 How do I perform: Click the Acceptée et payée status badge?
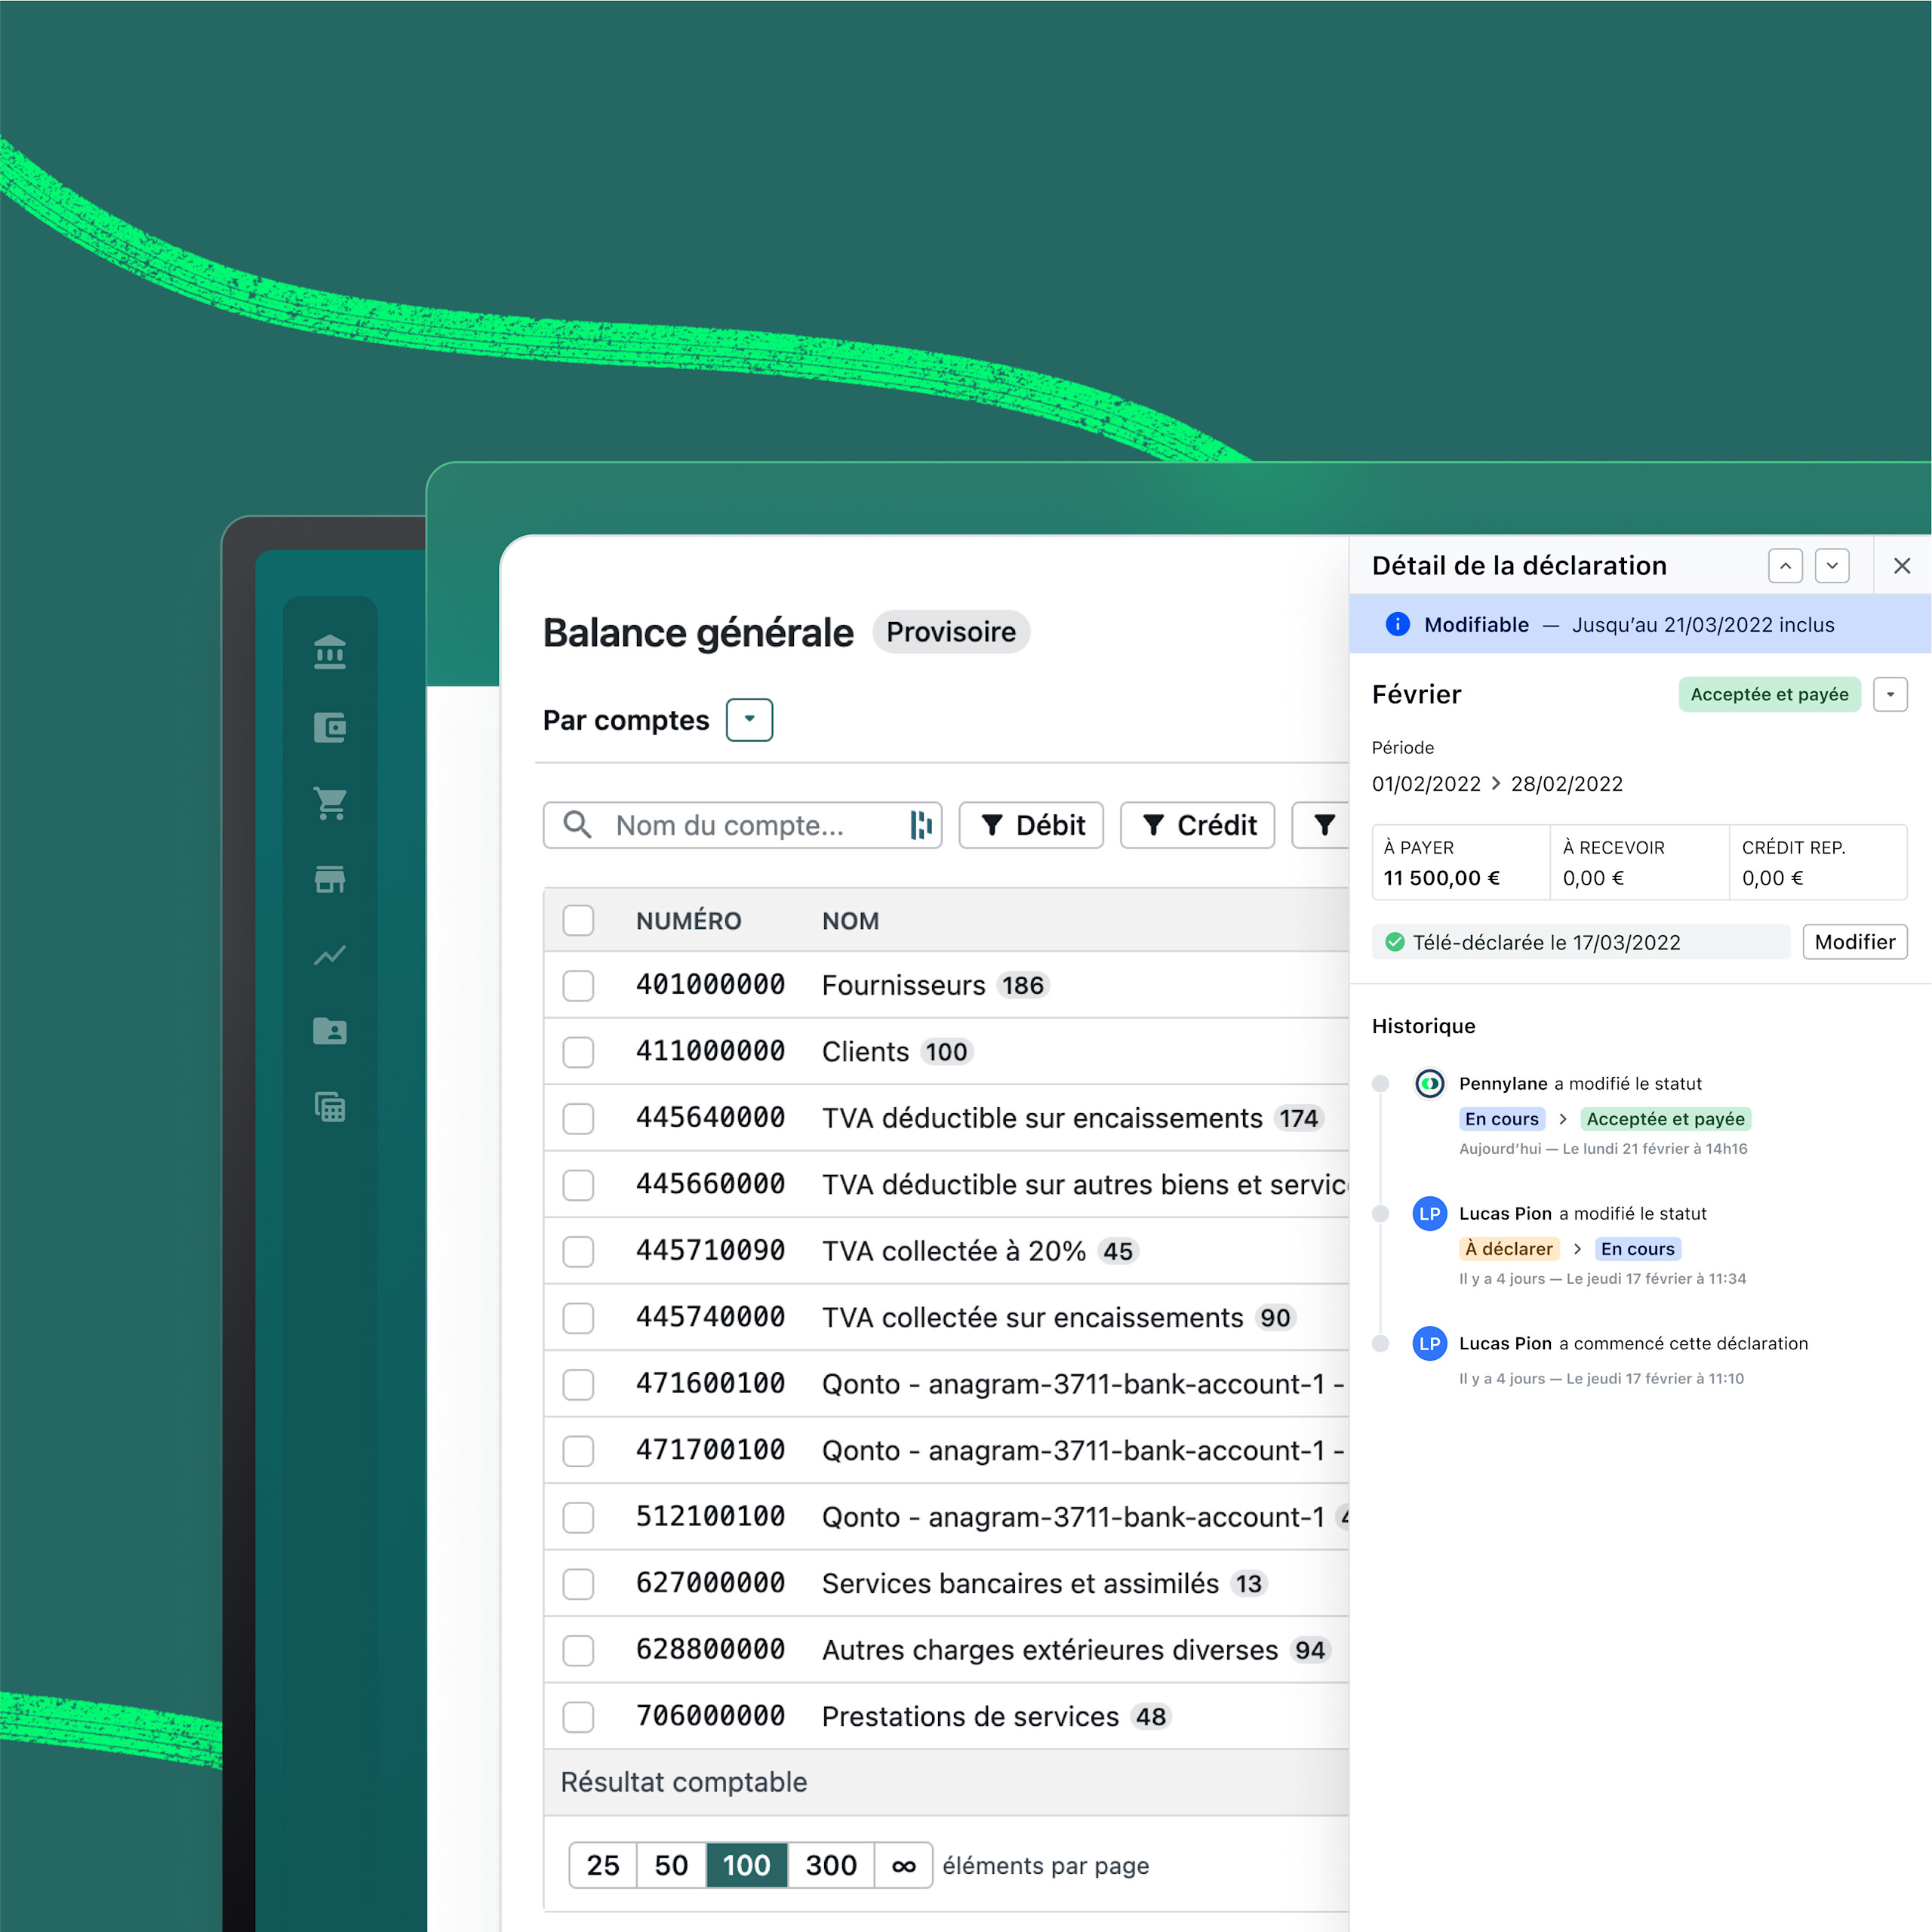[1769, 694]
